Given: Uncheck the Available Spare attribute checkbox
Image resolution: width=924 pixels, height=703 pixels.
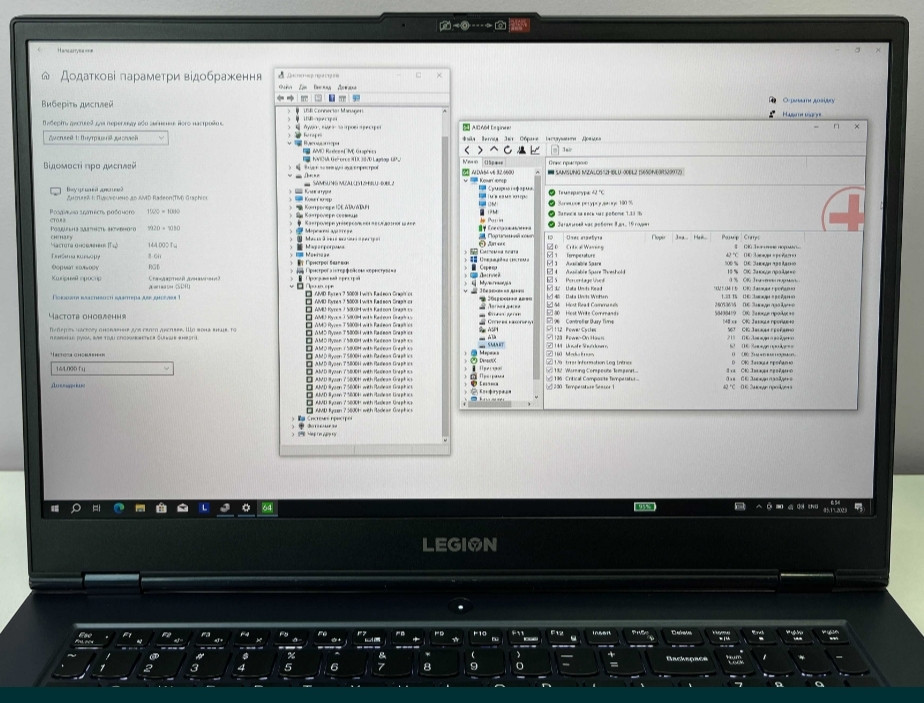Looking at the screenshot, I should click(x=550, y=263).
